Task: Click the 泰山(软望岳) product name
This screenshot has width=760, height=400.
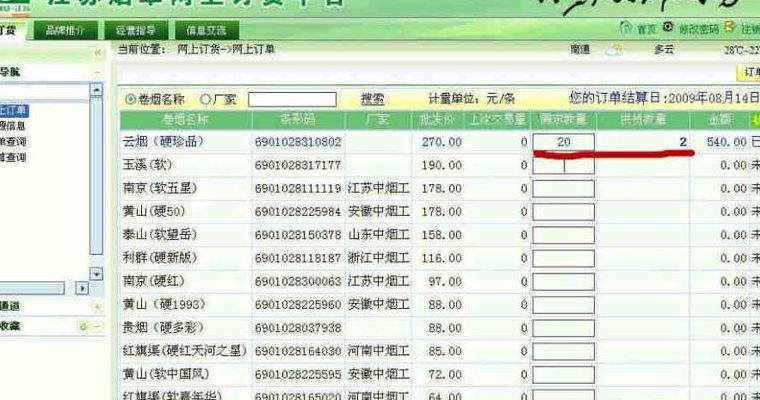Action: pyautogui.click(x=159, y=235)
